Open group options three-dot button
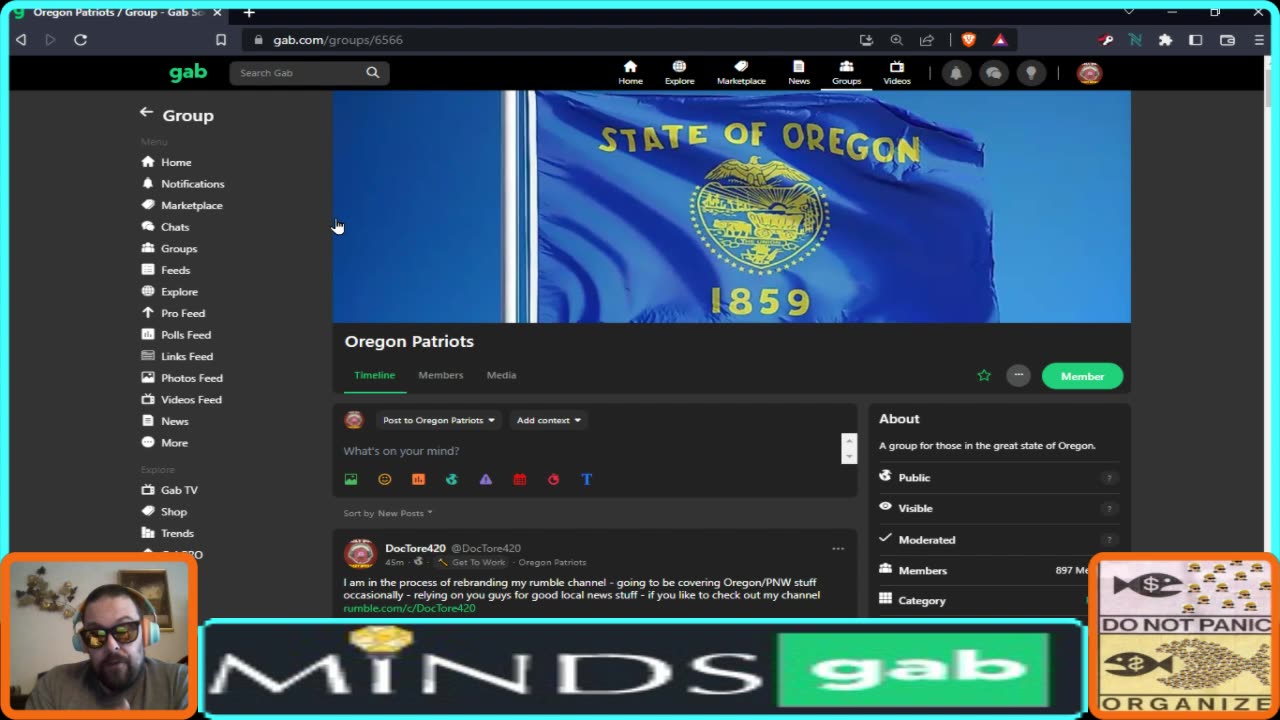The width and height of the screenshot is (1280, 720). (x=1018, y=375)
